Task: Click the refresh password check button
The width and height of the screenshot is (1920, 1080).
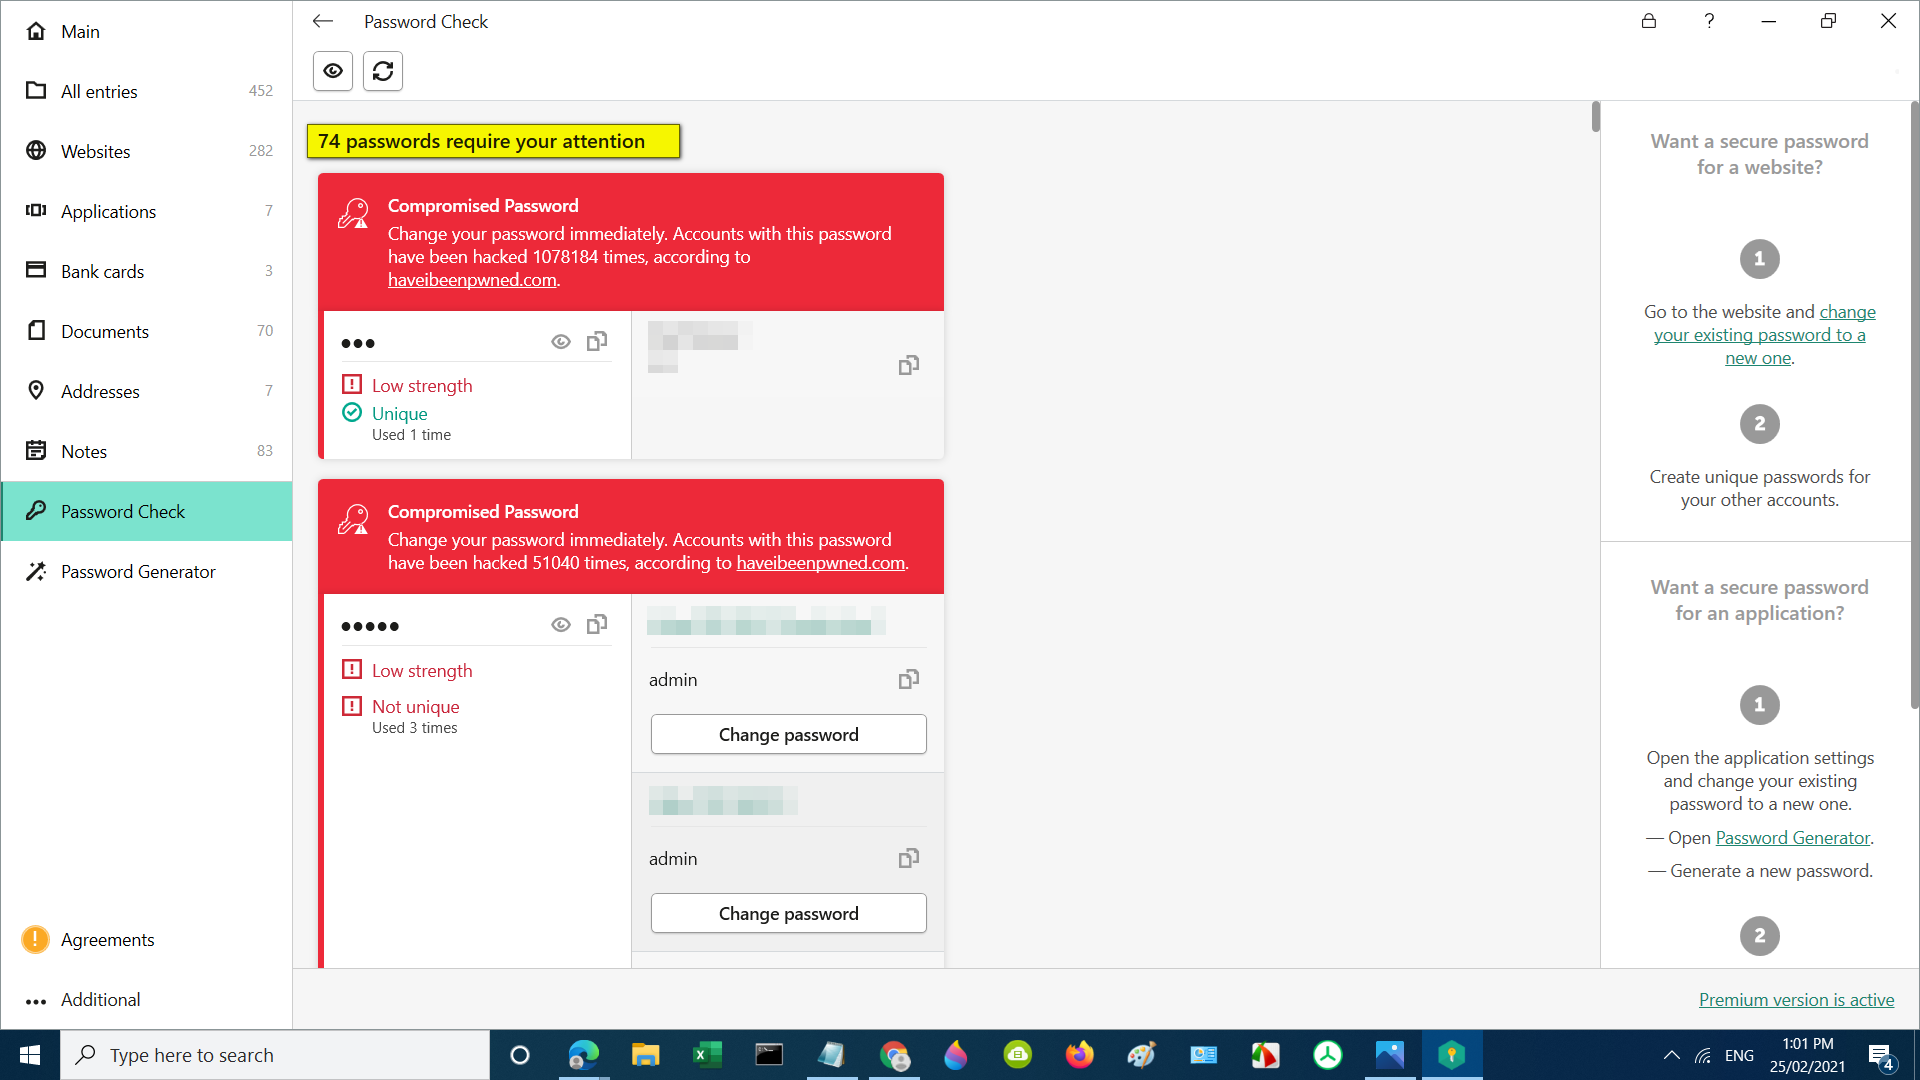Action: click(x=383, y=71)
